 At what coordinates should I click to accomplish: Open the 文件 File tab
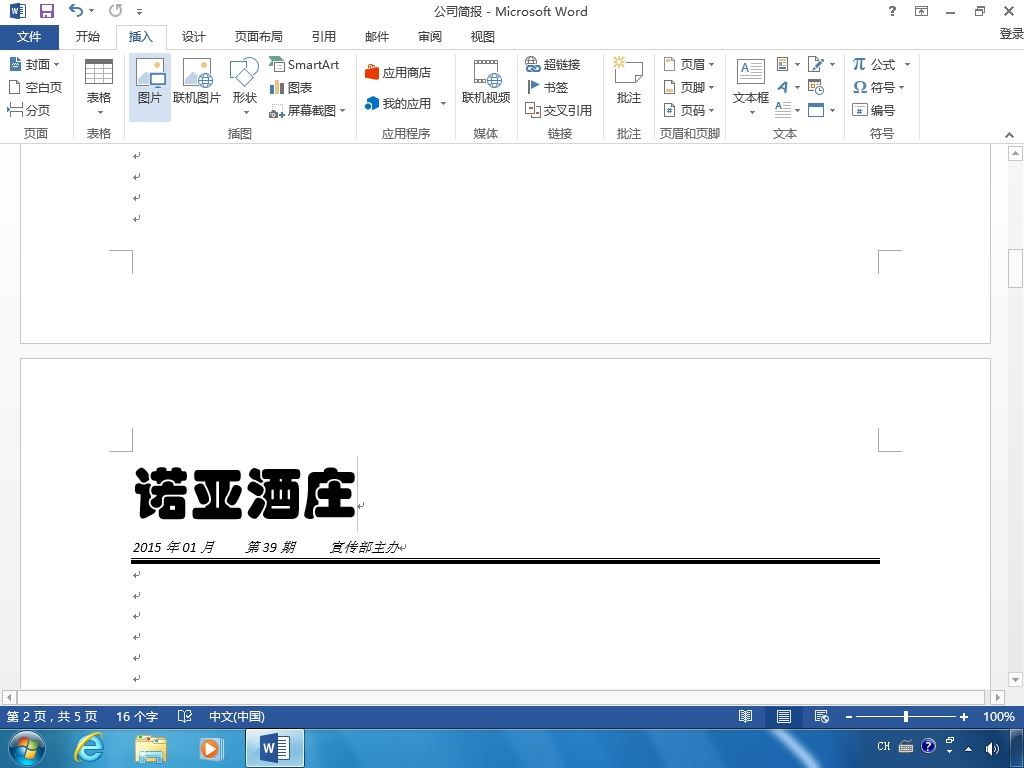click(x=29, y=37)
